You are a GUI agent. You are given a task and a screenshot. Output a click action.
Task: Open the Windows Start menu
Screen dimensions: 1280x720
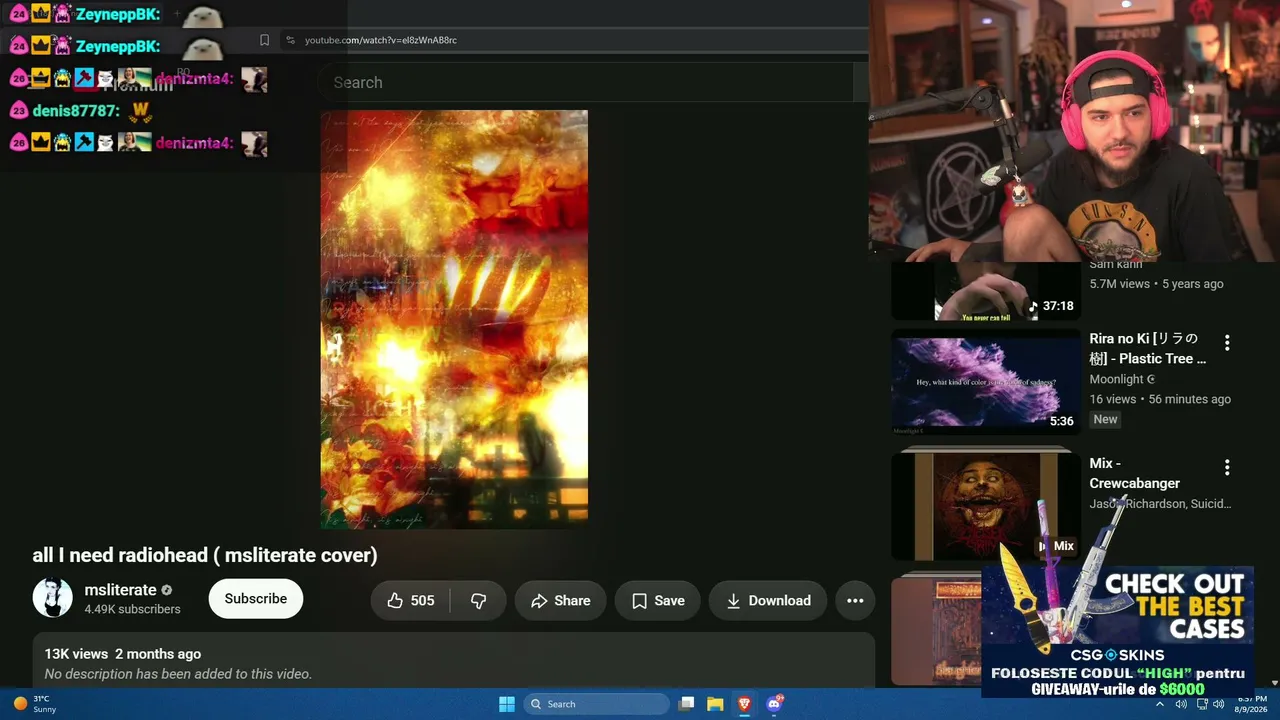pyautogui.click(x=507, y=704)
